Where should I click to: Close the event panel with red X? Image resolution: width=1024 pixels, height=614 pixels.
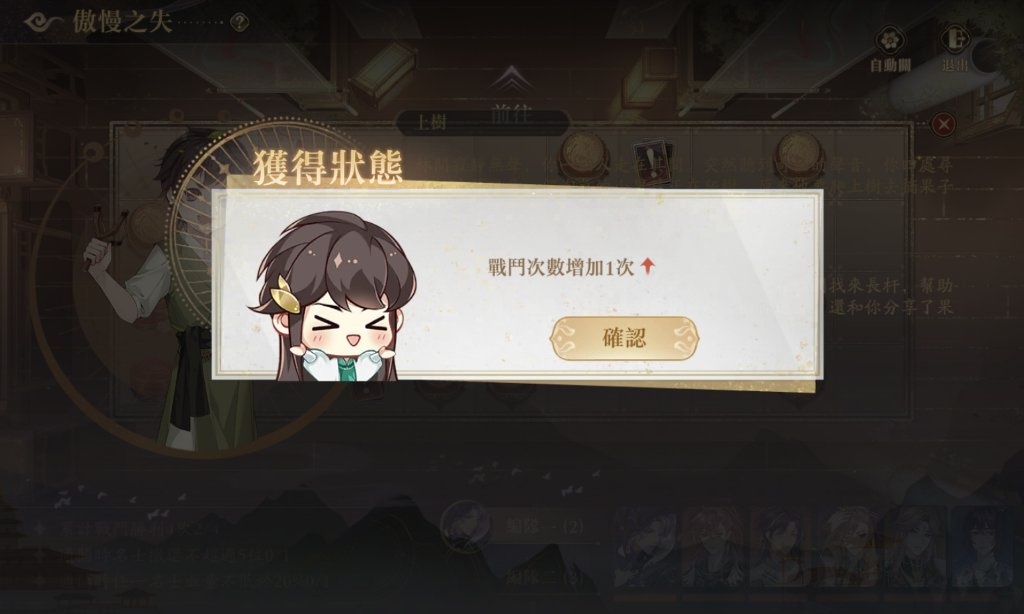(942, 123)
